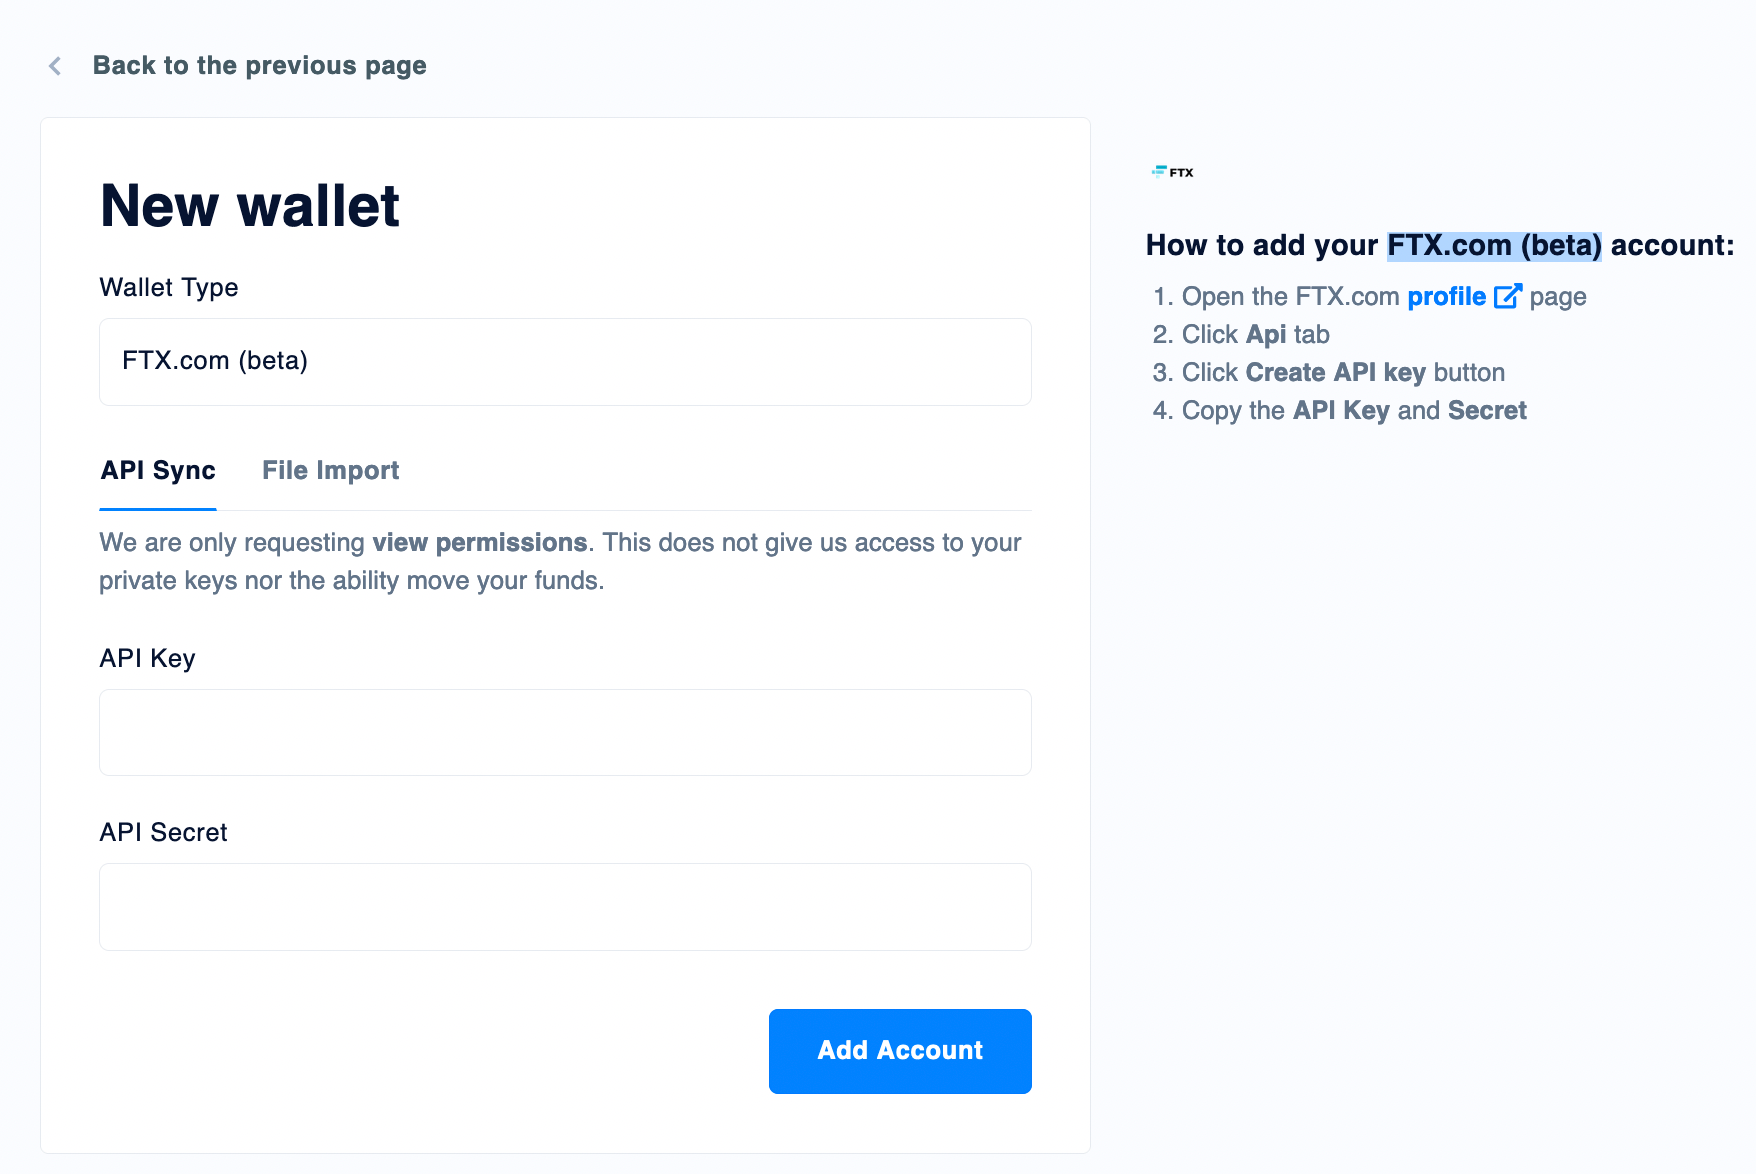Click the bold view permissions text

pos(480,543)
